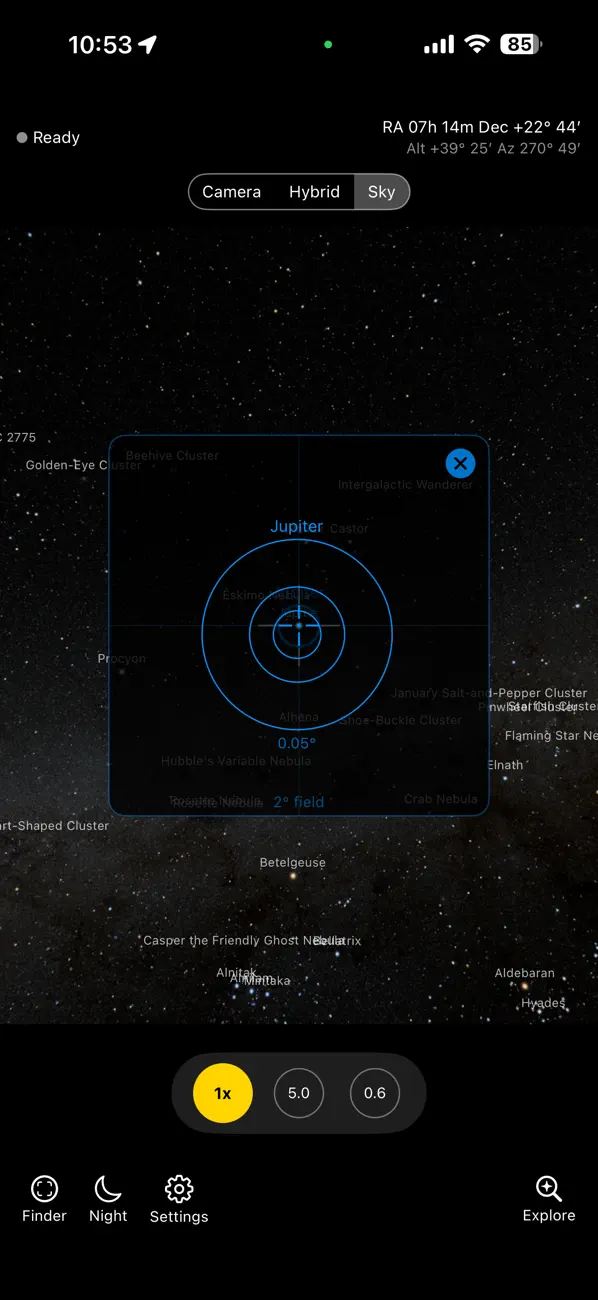598x1300 pixels.
Task: Select Casper the Friendly Ghost Nebula label
Action: coord(242,940)
